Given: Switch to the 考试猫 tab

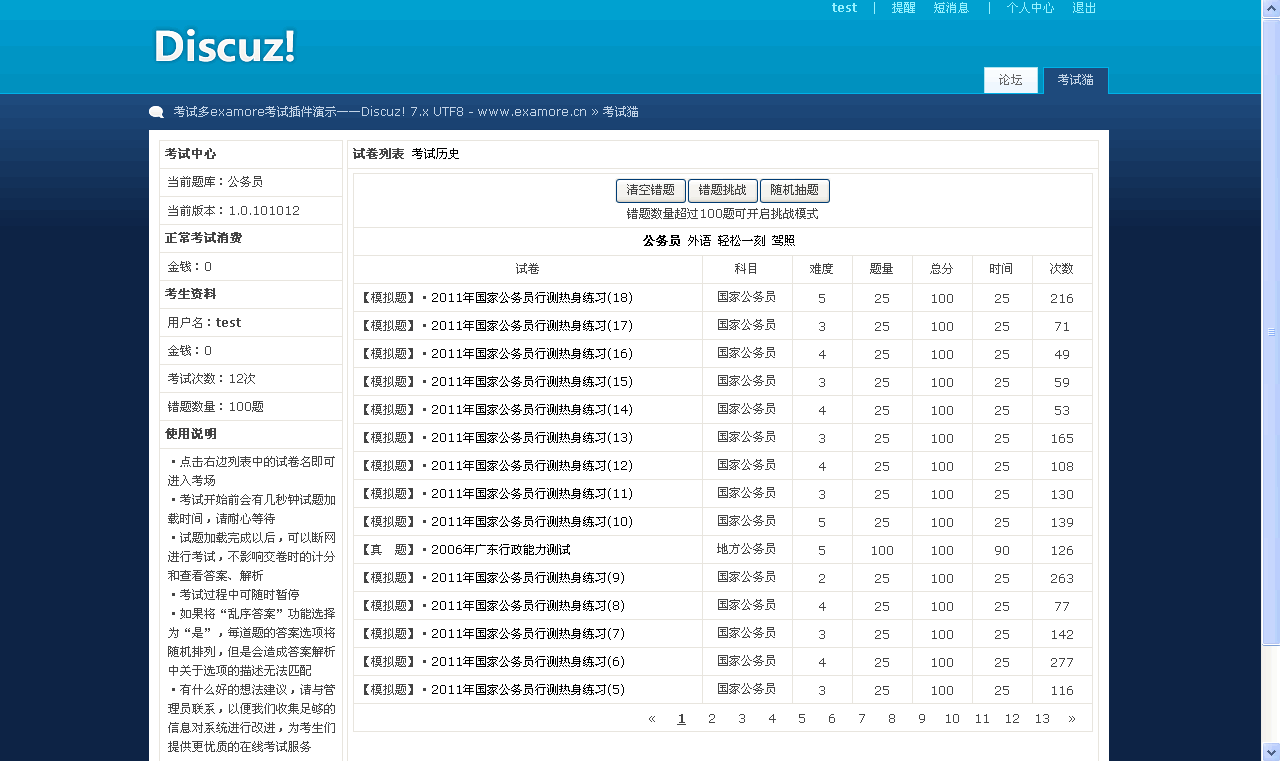Looking at the screenshot, I should (x=1075, y=80).
